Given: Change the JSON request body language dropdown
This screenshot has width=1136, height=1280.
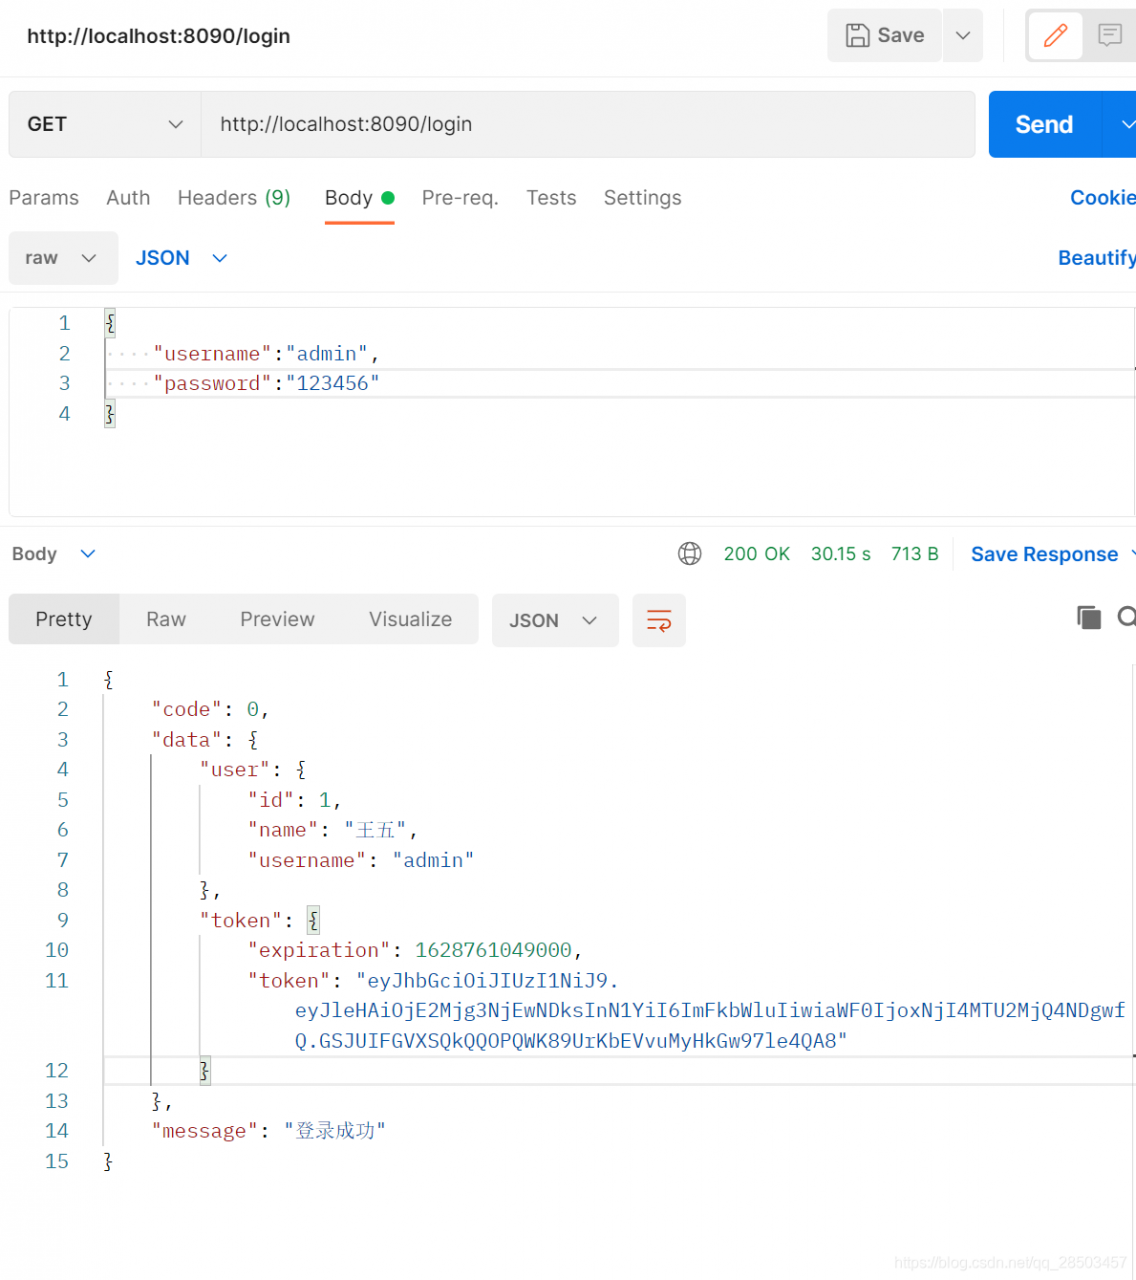Looking at the screenshot, I should click(182, 258).
